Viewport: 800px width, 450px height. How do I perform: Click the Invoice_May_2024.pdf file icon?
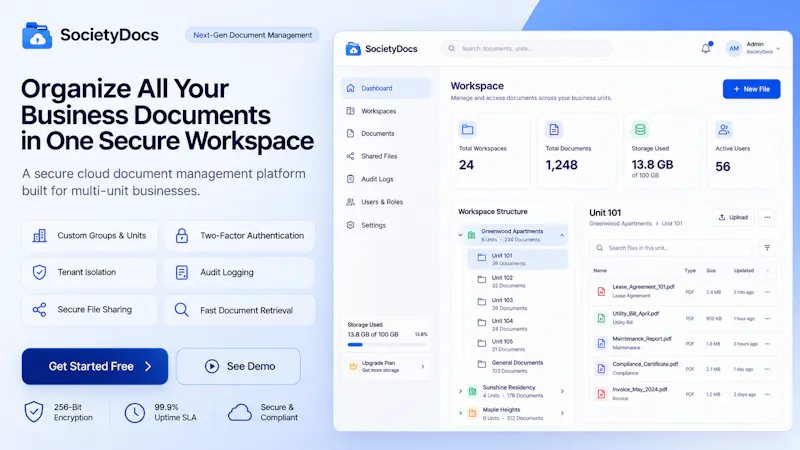pyautogui.click(x=602, y=394)
